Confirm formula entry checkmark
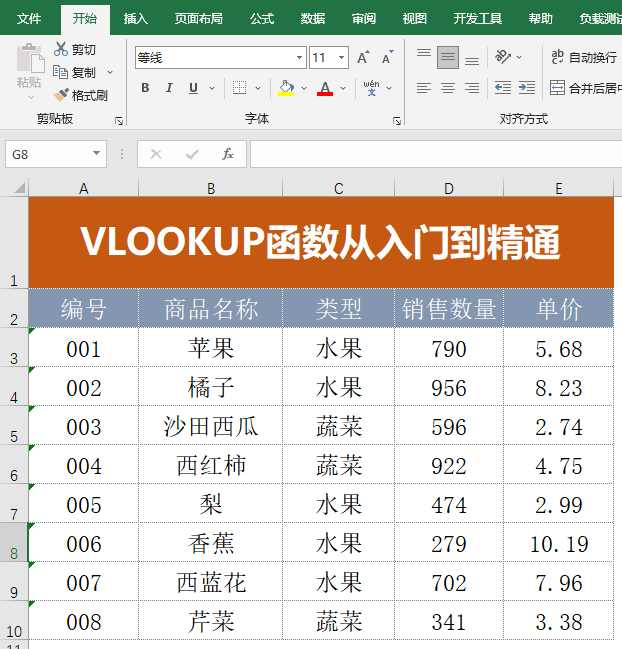Viewport: 622px width, 649px height. tap(192, 154)
